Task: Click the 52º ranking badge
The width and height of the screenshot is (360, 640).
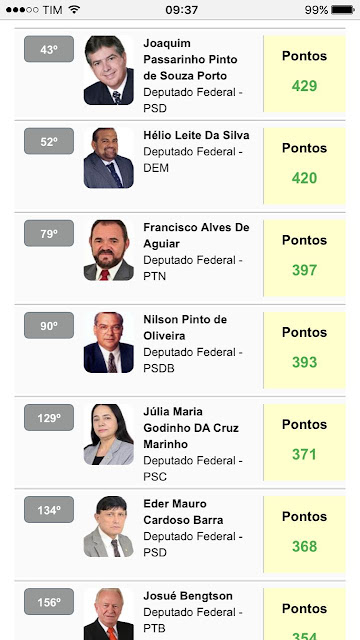Action: (x=49, y=141)
